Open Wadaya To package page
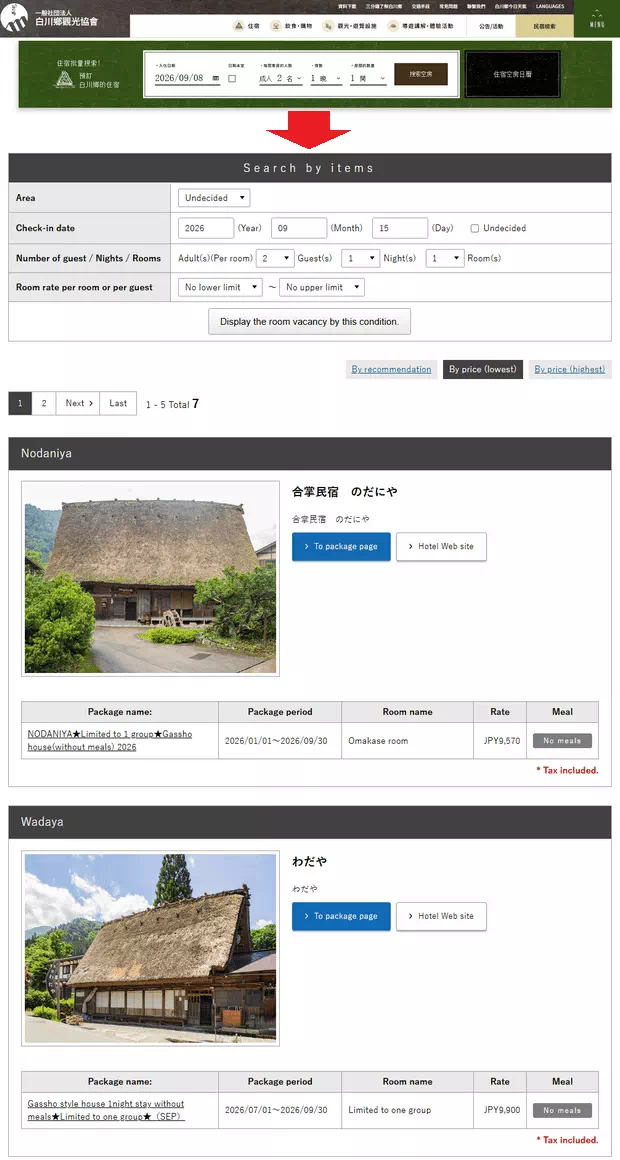 point(341,916)
